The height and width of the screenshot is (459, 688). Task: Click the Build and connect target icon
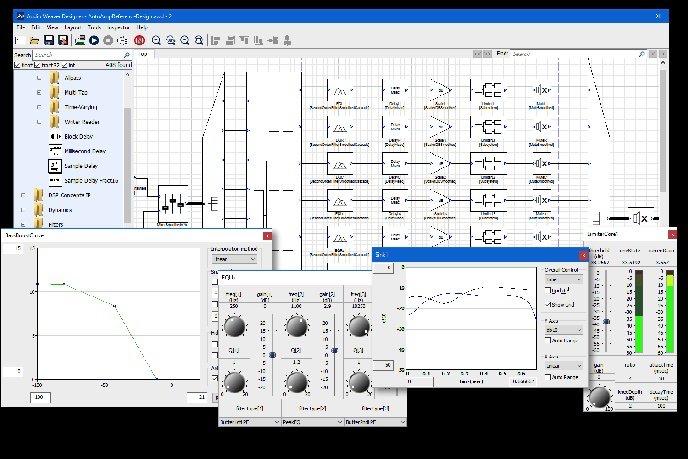pos(79,40)
